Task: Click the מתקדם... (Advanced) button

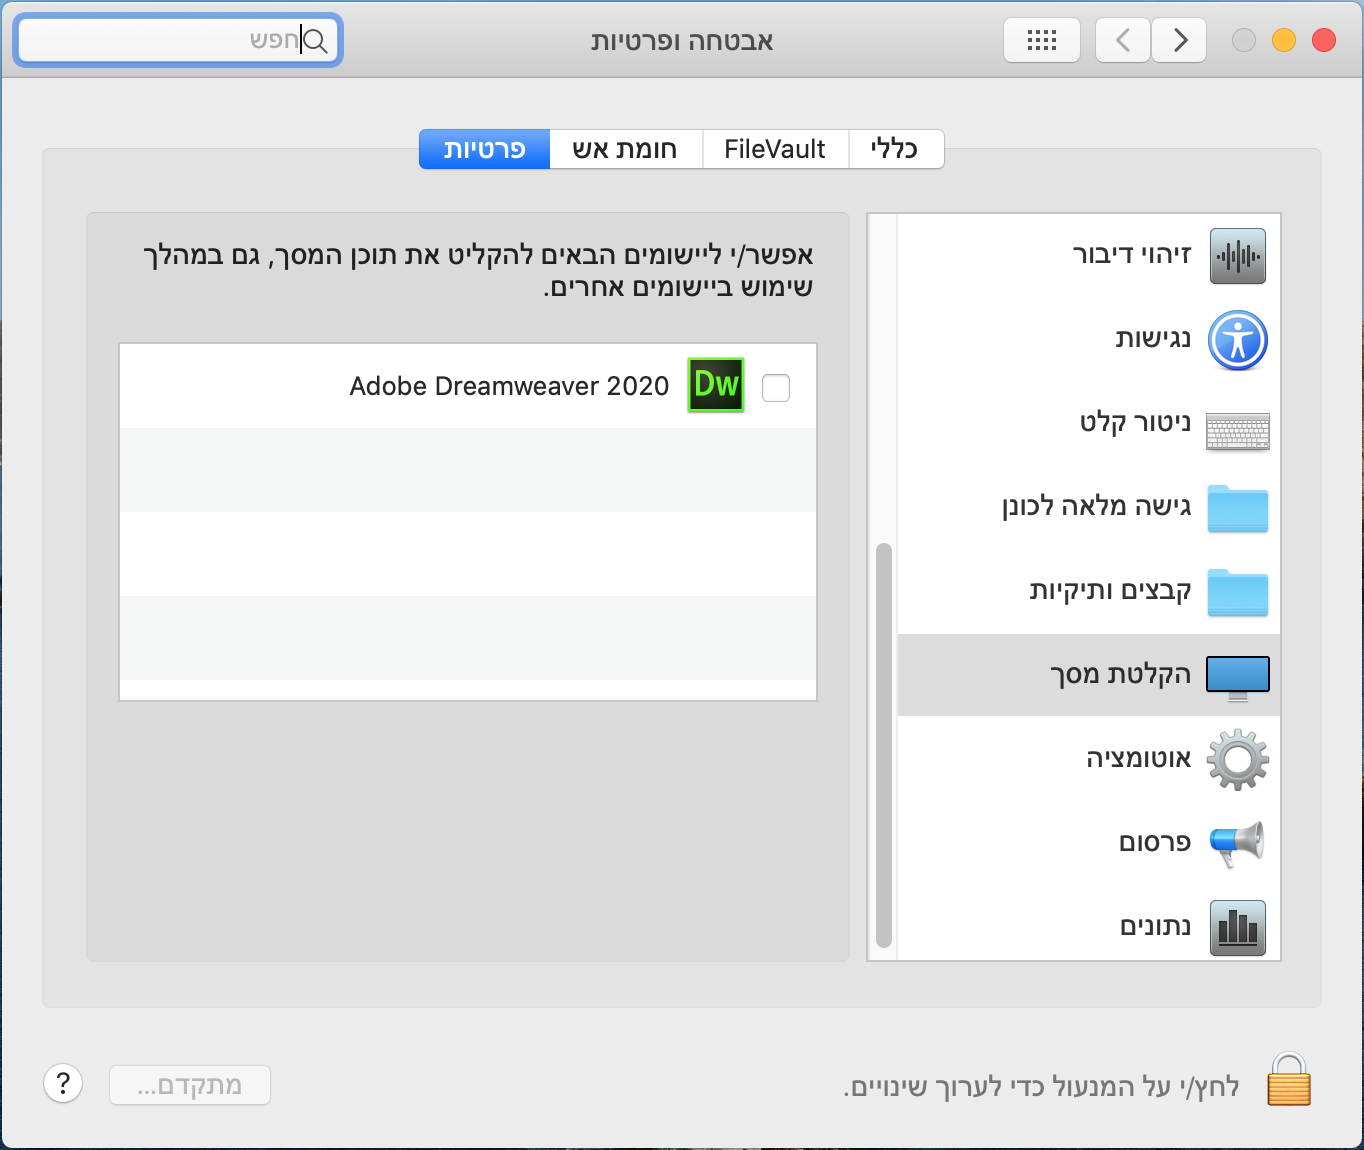Action: [x=189, y=1085]
